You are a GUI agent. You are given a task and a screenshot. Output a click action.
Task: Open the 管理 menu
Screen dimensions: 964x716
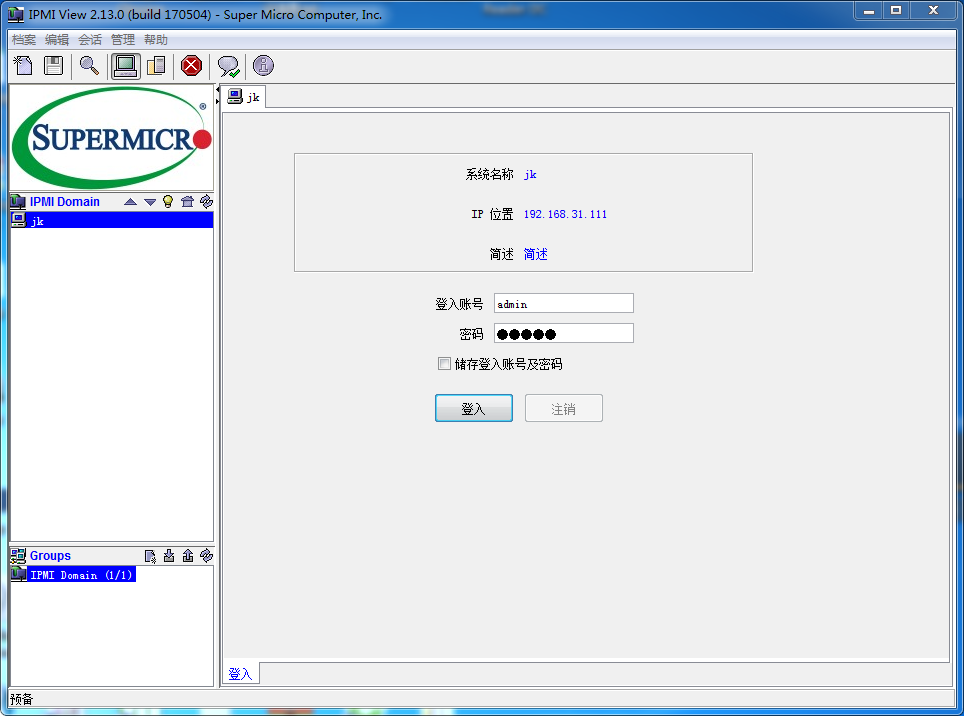click(x=122, y=39)
